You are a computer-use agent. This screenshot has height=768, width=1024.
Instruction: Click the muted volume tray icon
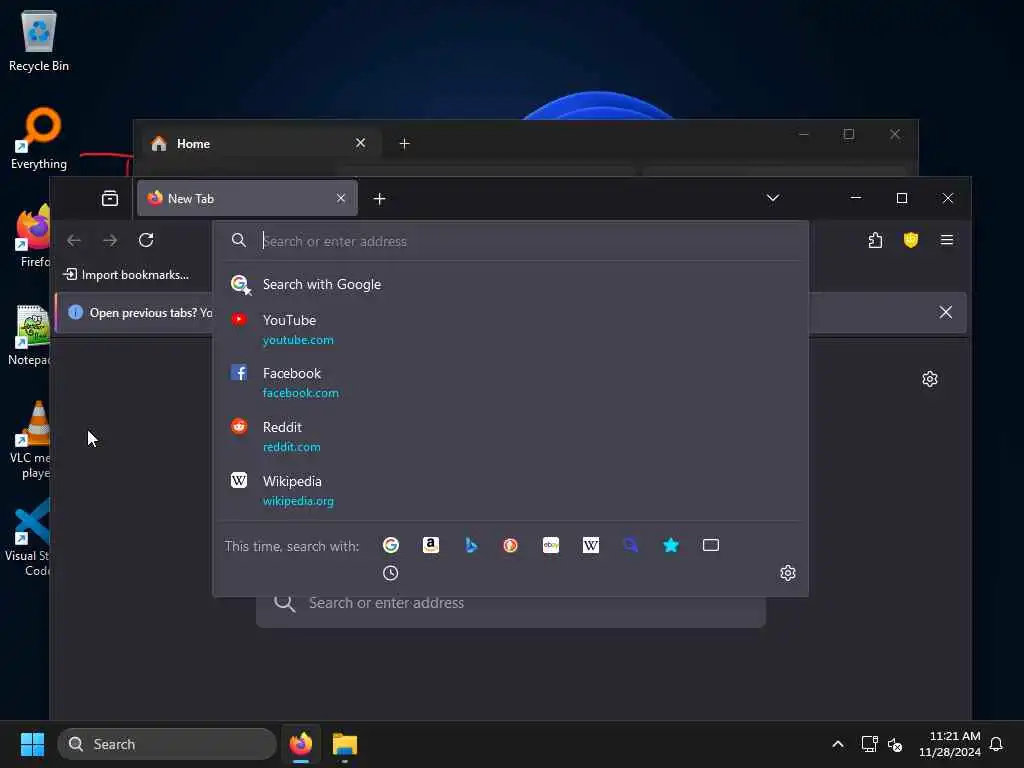point(895,744)
